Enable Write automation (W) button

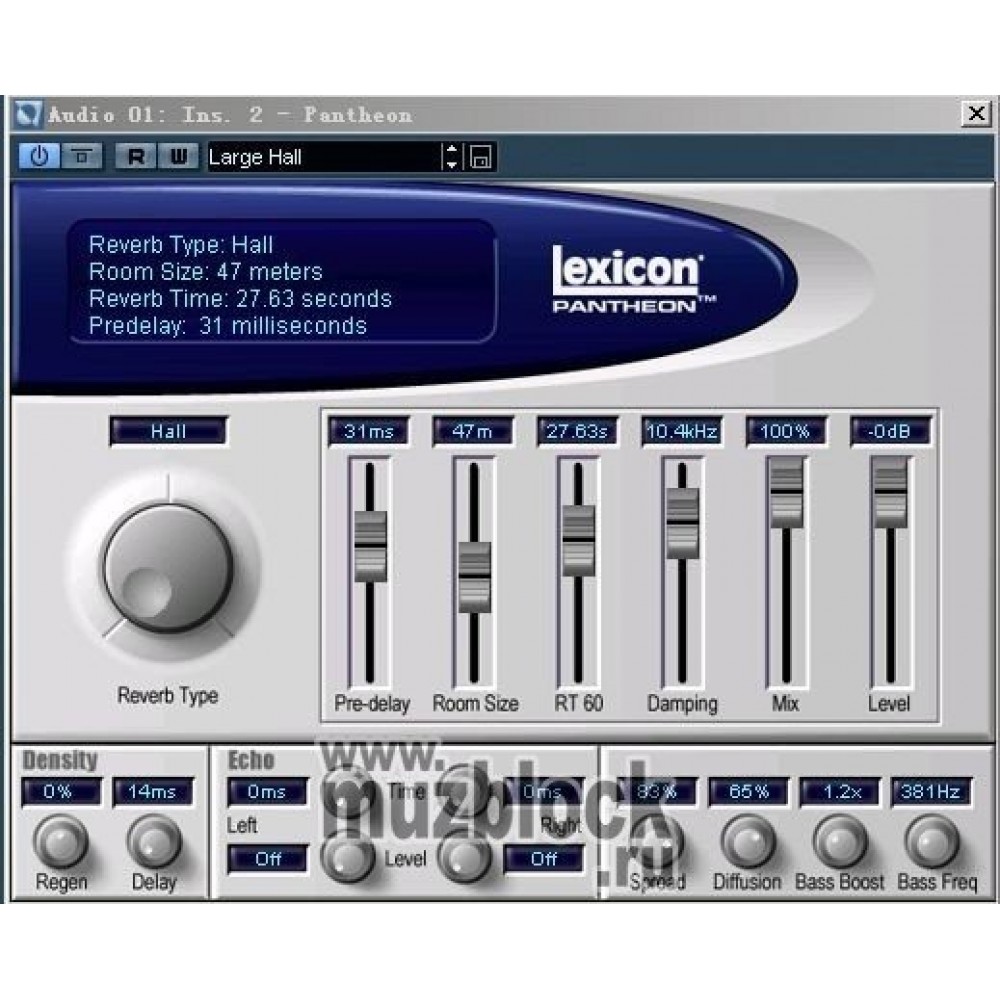click(178, 156)
